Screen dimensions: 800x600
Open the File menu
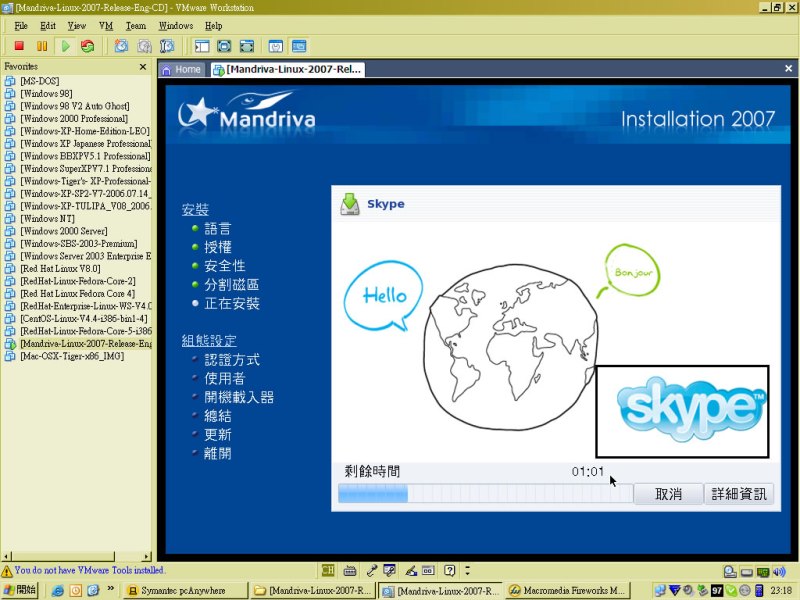click(21, 26)
